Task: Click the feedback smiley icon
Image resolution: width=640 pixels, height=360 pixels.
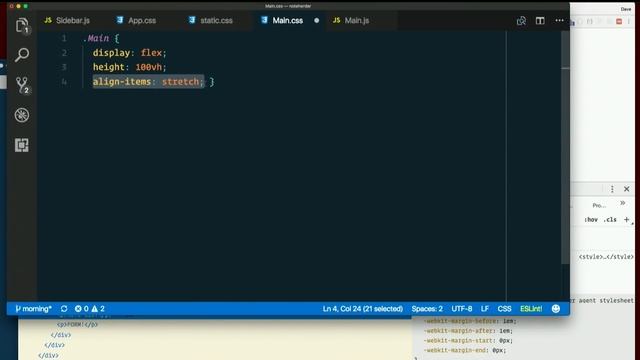Action: (556, 309)
